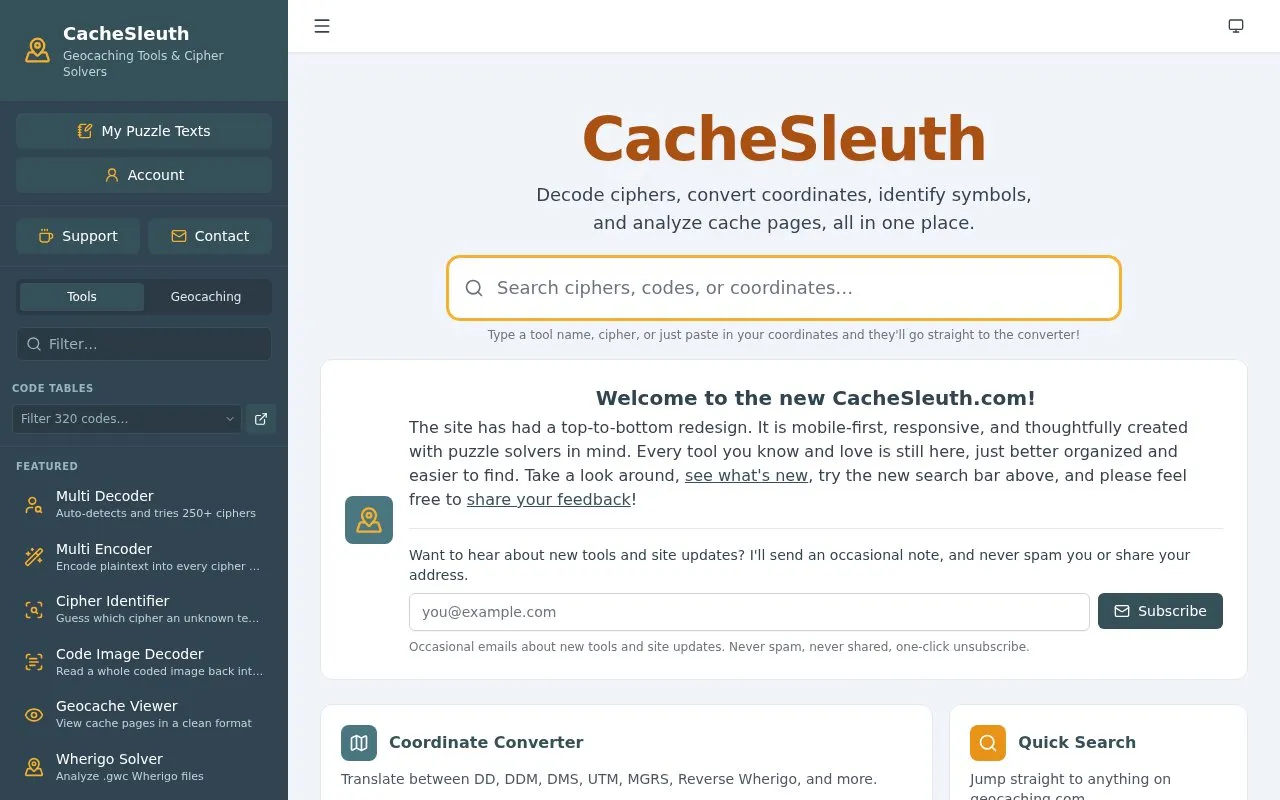1280x800 pixels.
Task: Click the CacheSleuth logo icon in sidebar
Action: tap(37, 50)
